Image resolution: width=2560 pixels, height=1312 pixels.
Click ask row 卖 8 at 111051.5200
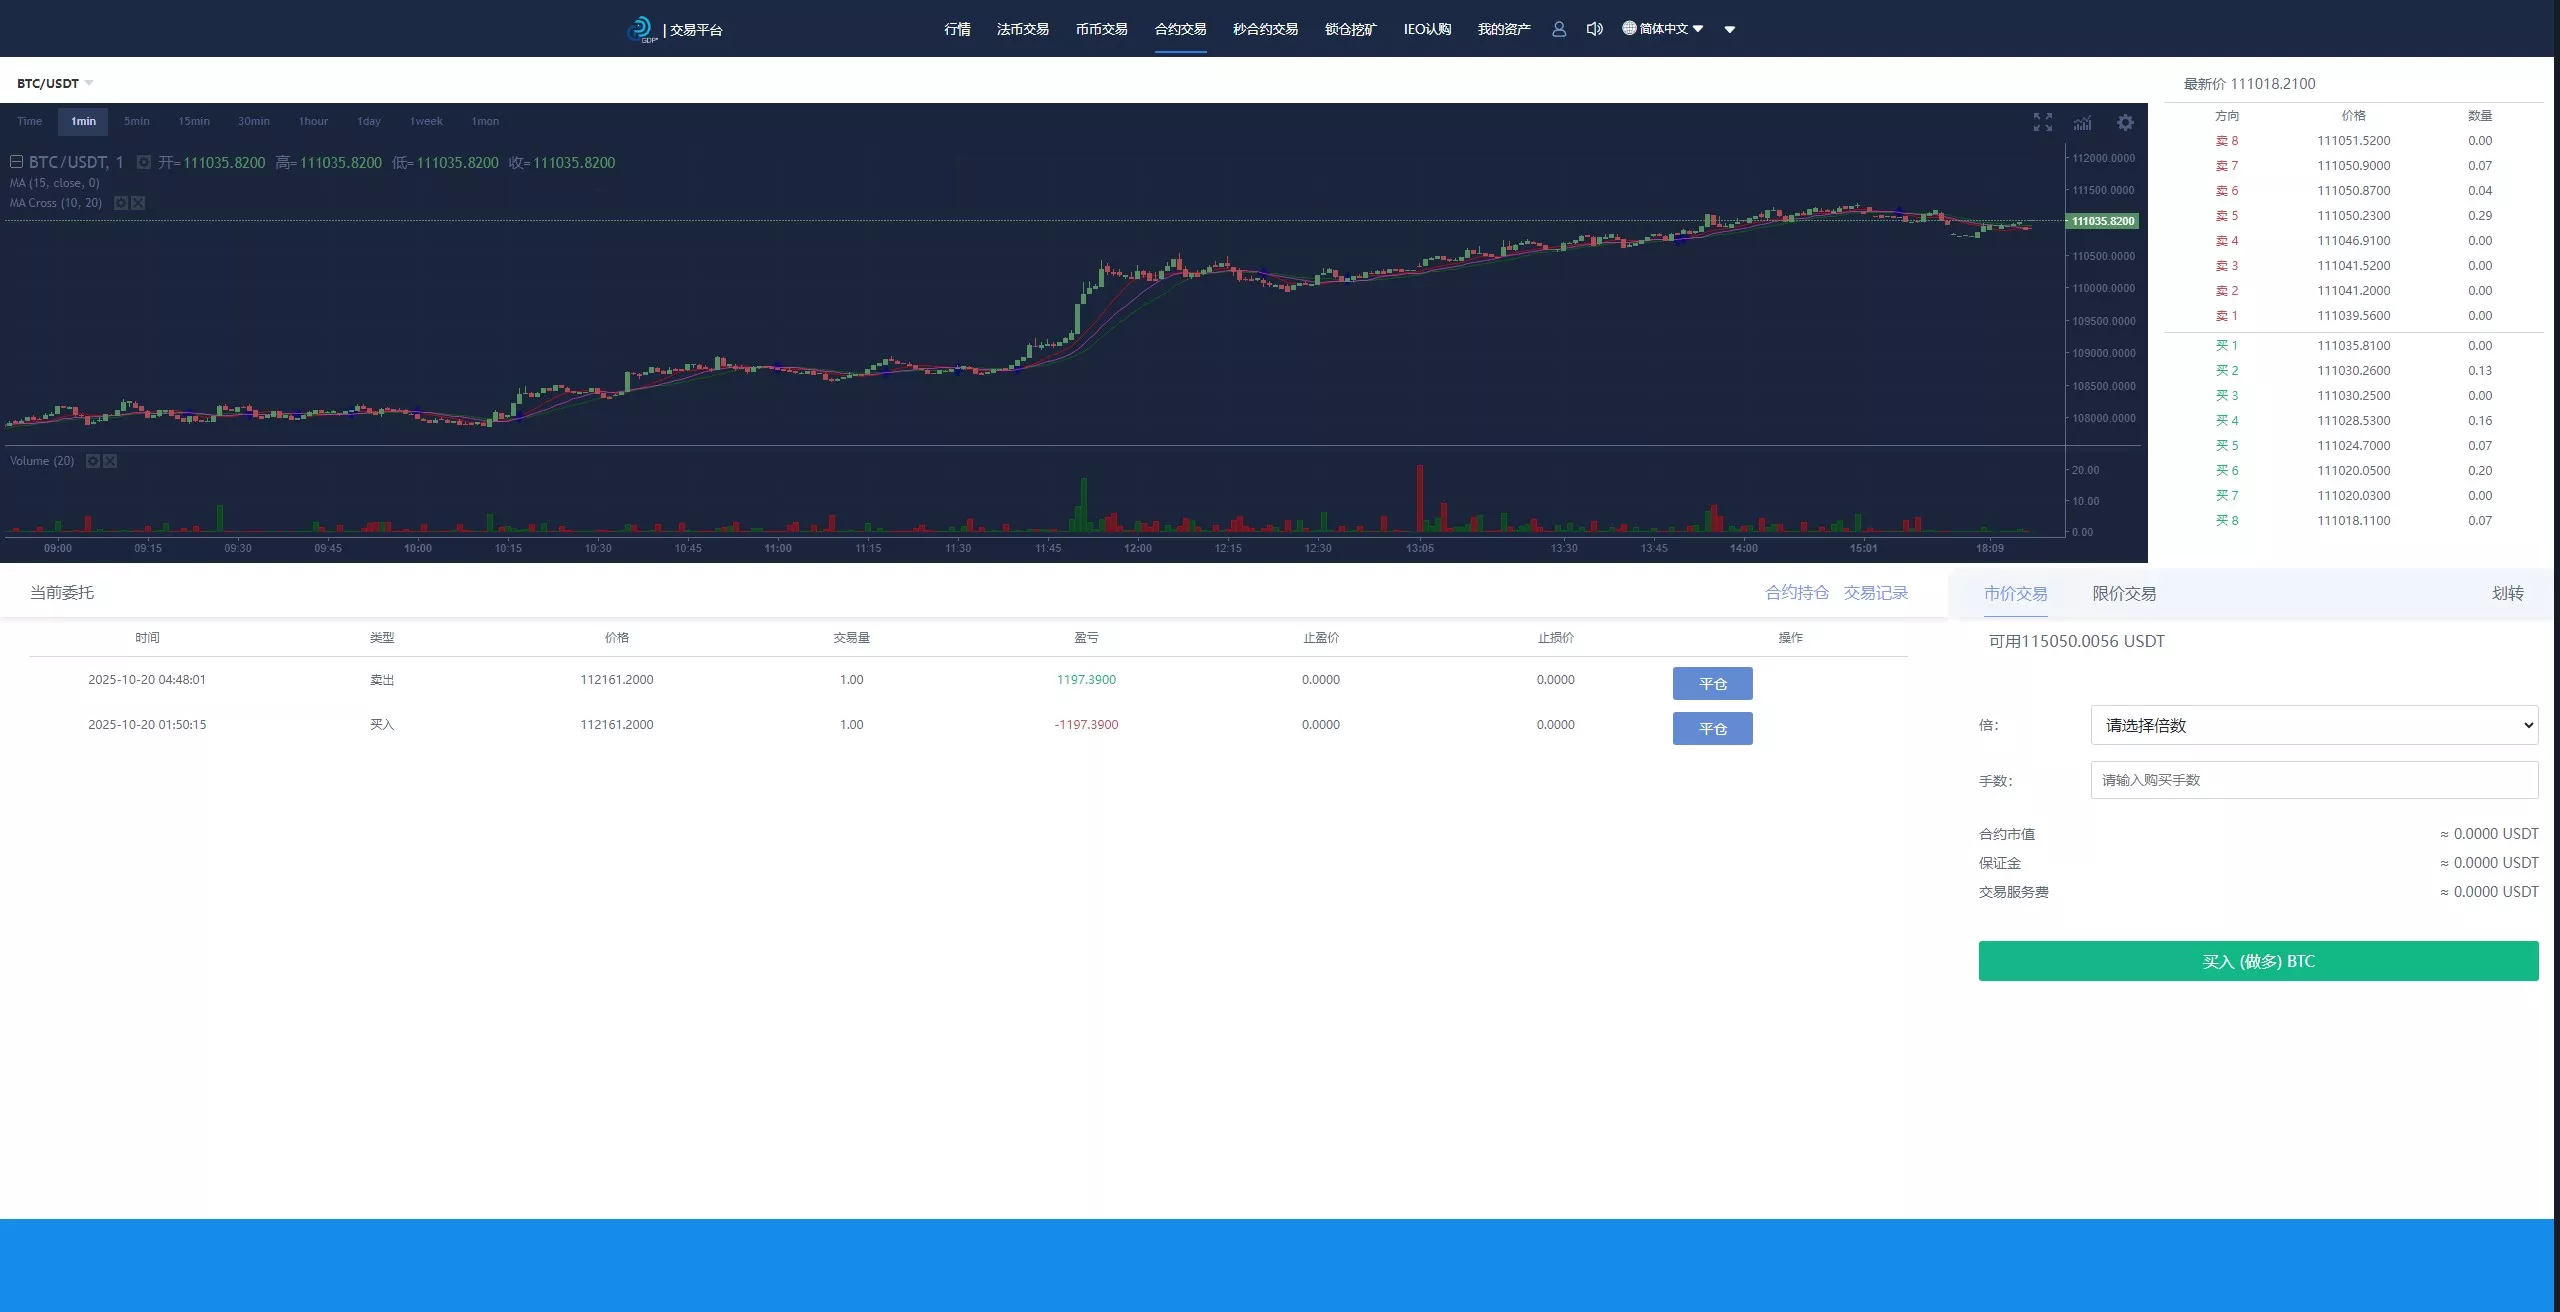click(2353, 141)
